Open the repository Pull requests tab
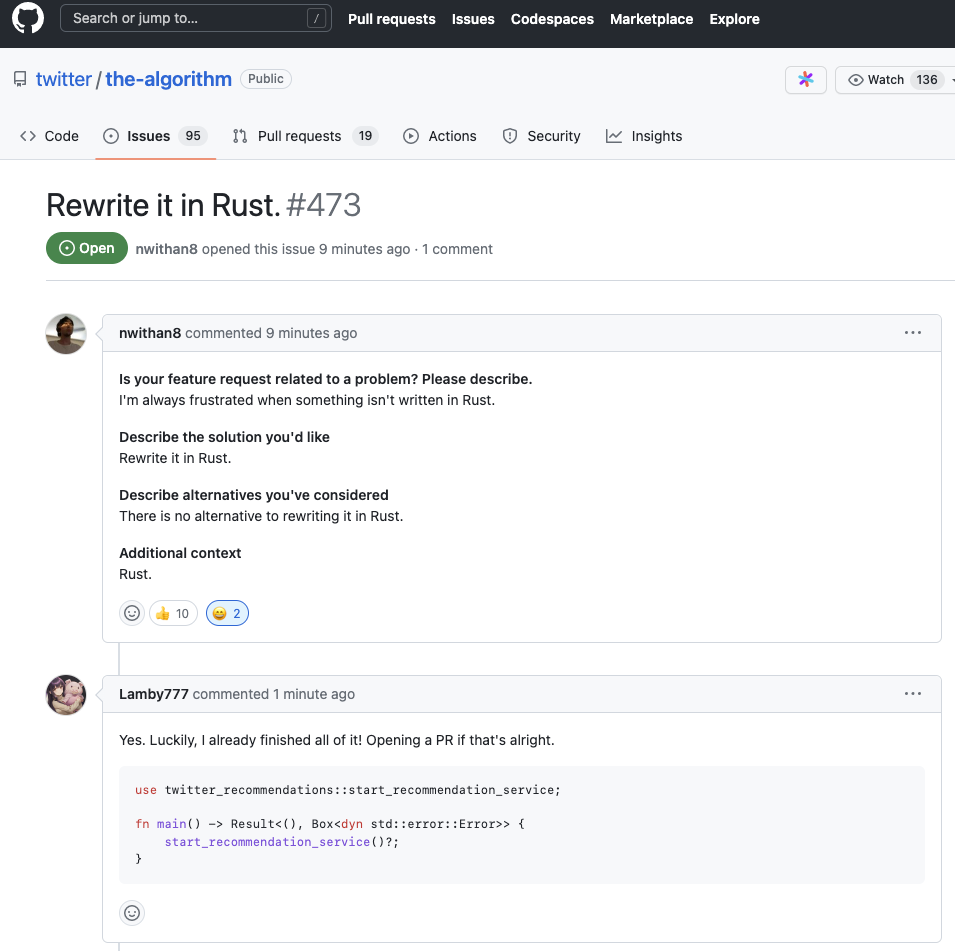The width and height of the screenshot is (955, 951). [305, 136]
